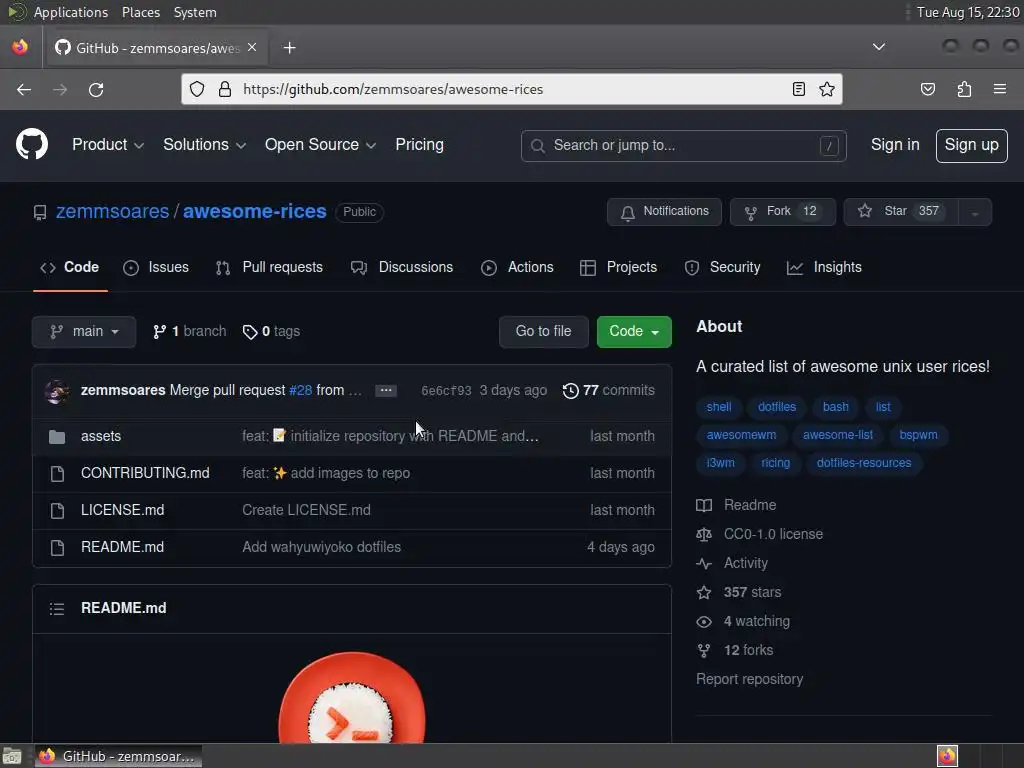This screenshot has width=1024, height=768.
Task: Open LICENSE.md file
Action: tap(122, 510)
